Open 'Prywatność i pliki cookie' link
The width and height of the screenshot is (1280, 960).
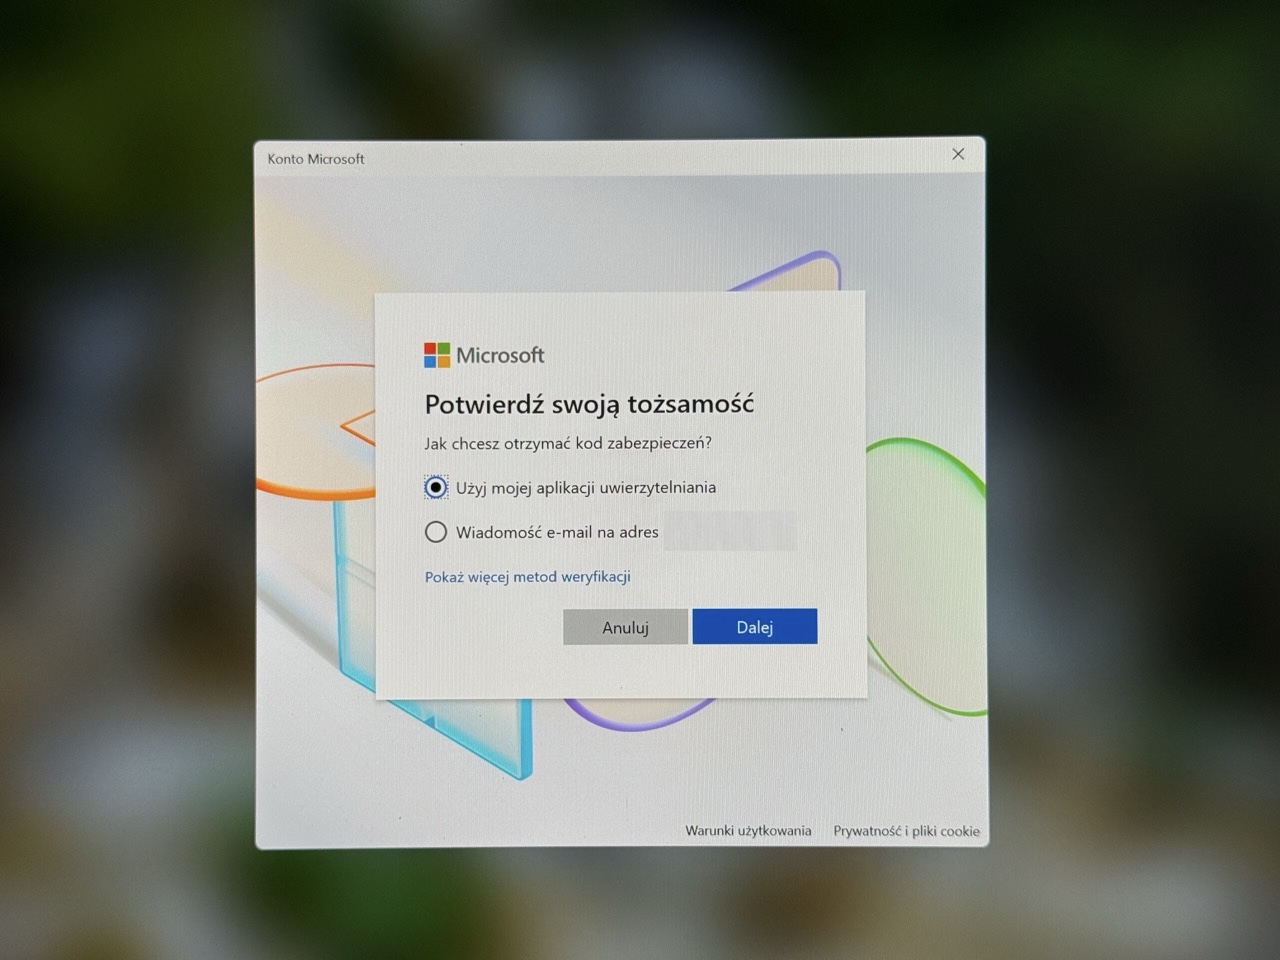pyautogui.click(x=906, y=831)
